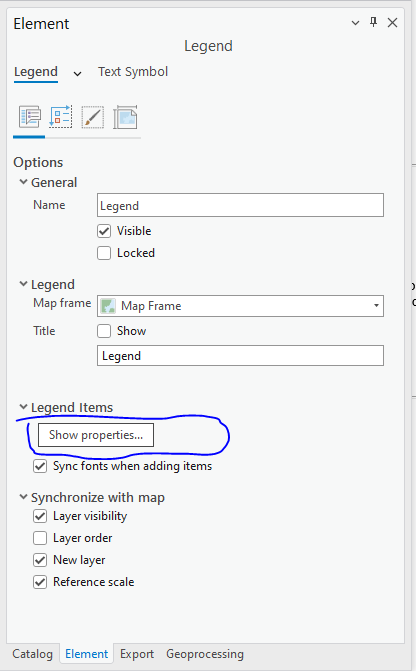Viewport: 416px width, 671px height.
Task: Collapse the Synchronize with map section
Action: (x=24, y=497)
